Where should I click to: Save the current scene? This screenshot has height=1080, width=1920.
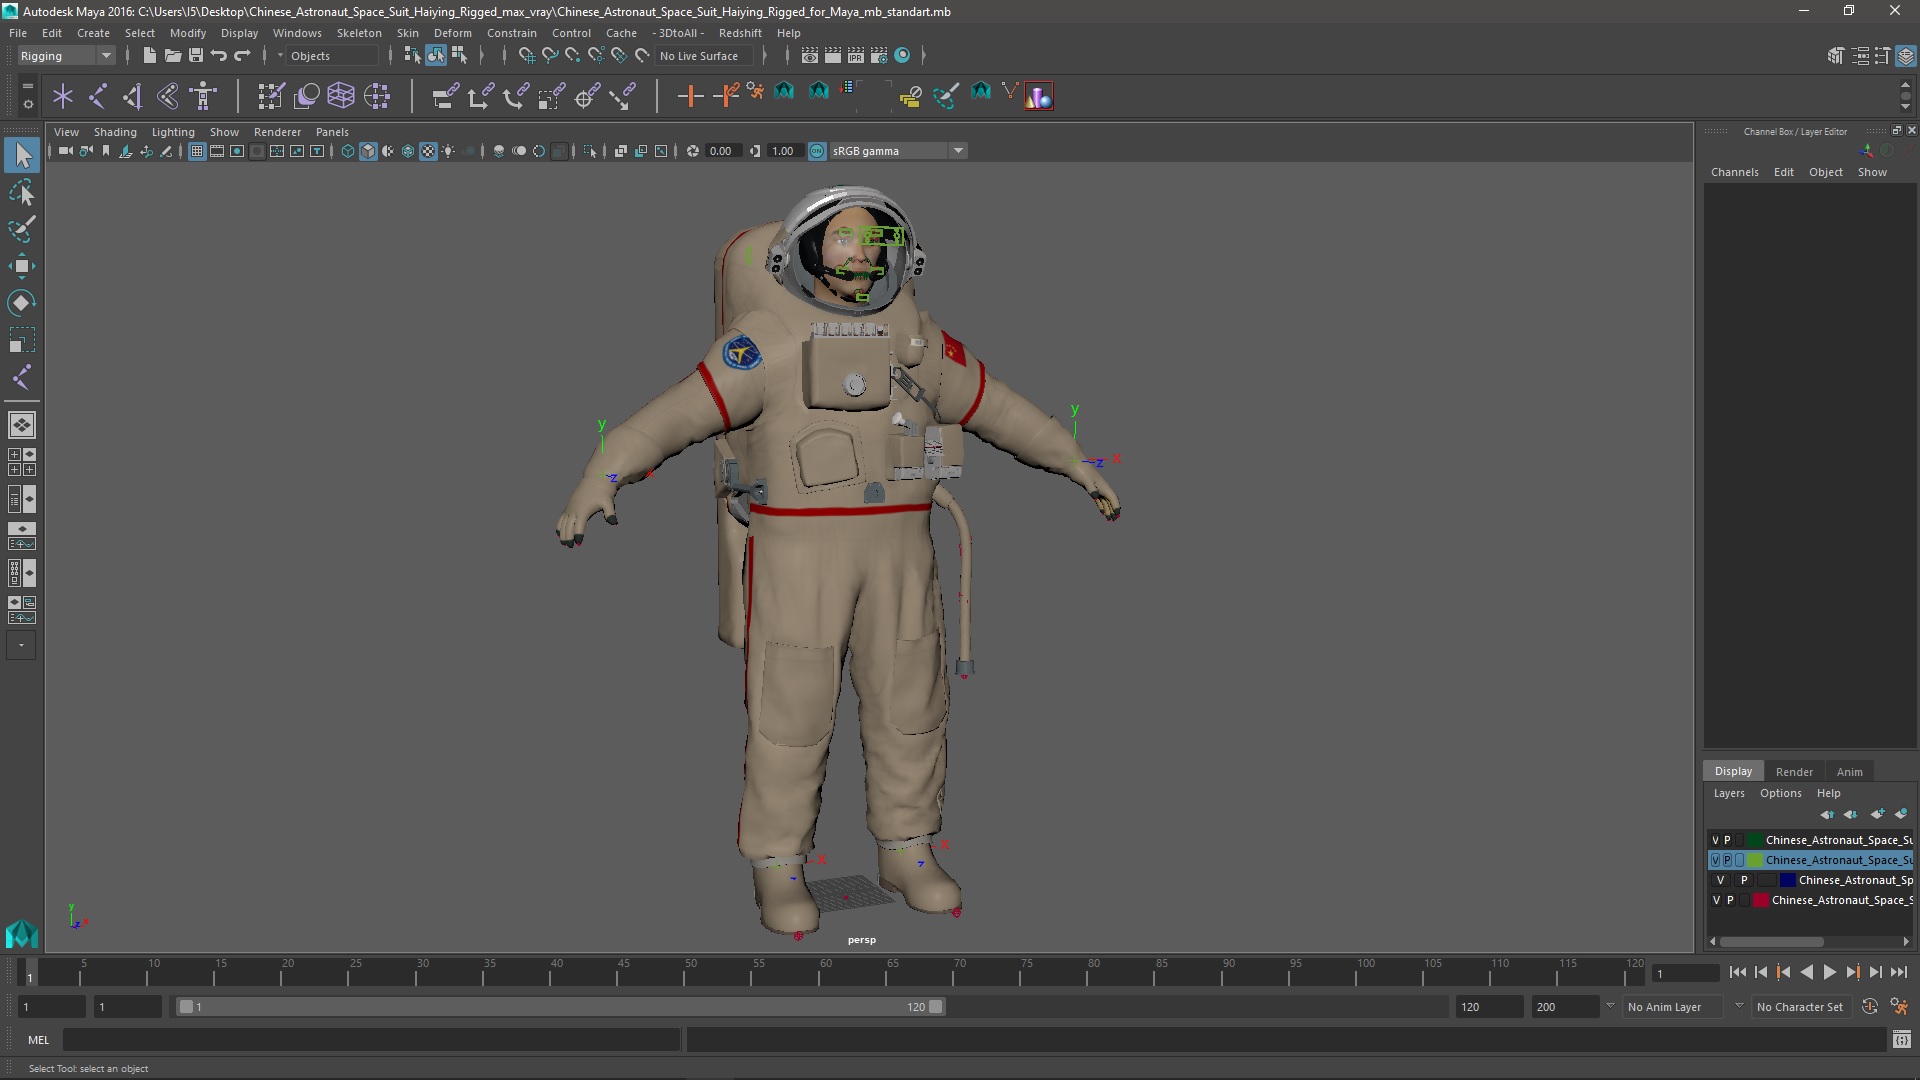tap(196, 56)
